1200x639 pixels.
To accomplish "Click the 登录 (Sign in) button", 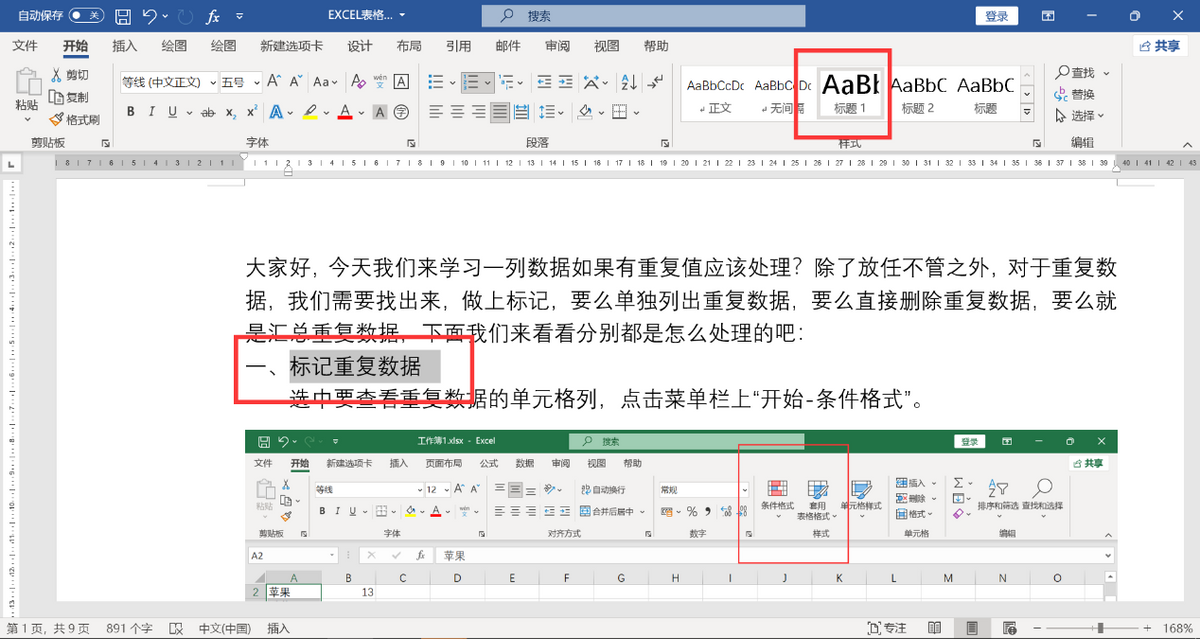I will pos(996,16).
